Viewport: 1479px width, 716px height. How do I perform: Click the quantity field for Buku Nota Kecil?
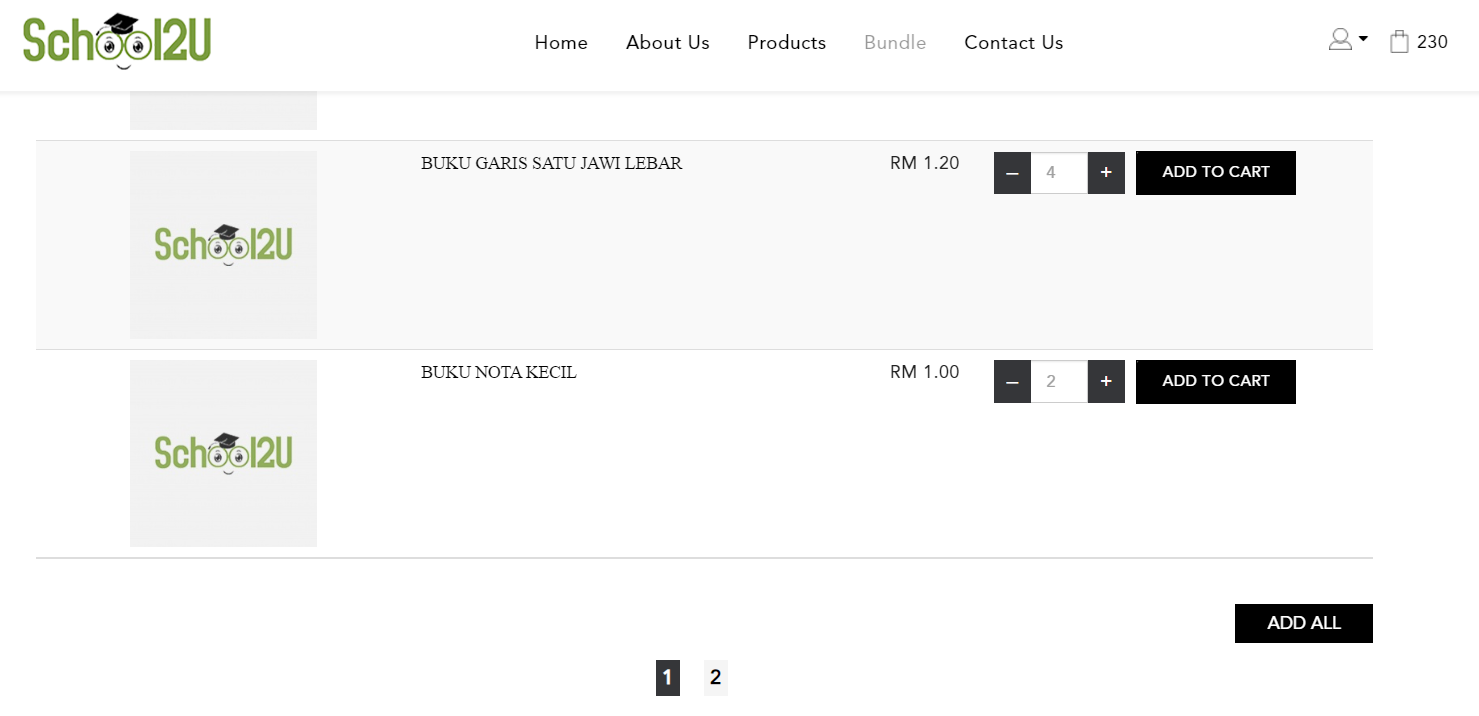[1059, 382]
